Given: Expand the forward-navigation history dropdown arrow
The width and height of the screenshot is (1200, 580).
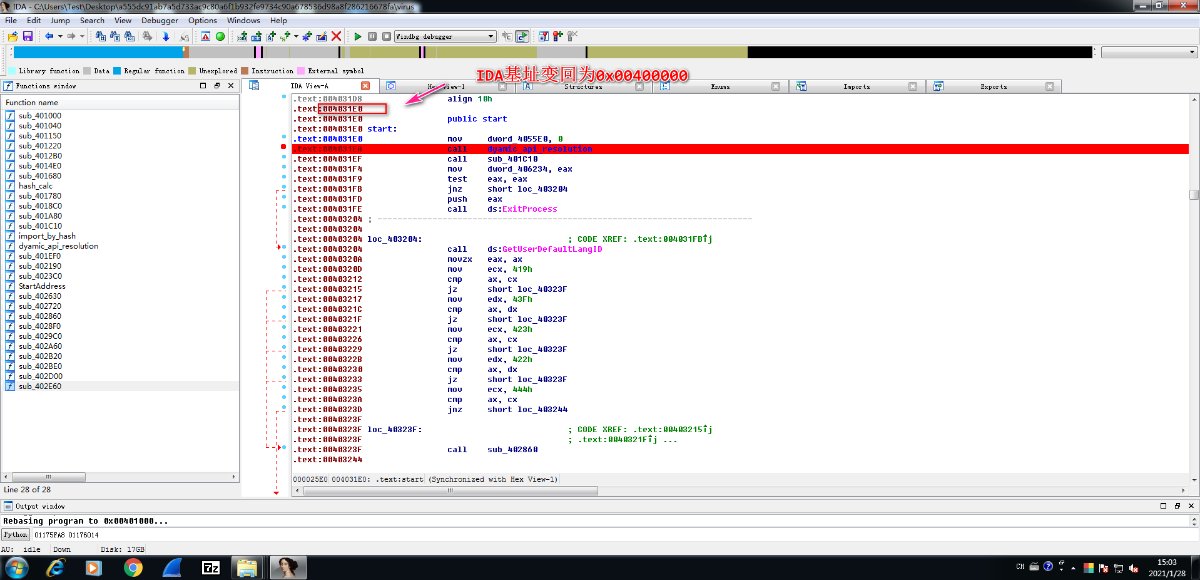Looking at the screenshot, I should [82, 36].
